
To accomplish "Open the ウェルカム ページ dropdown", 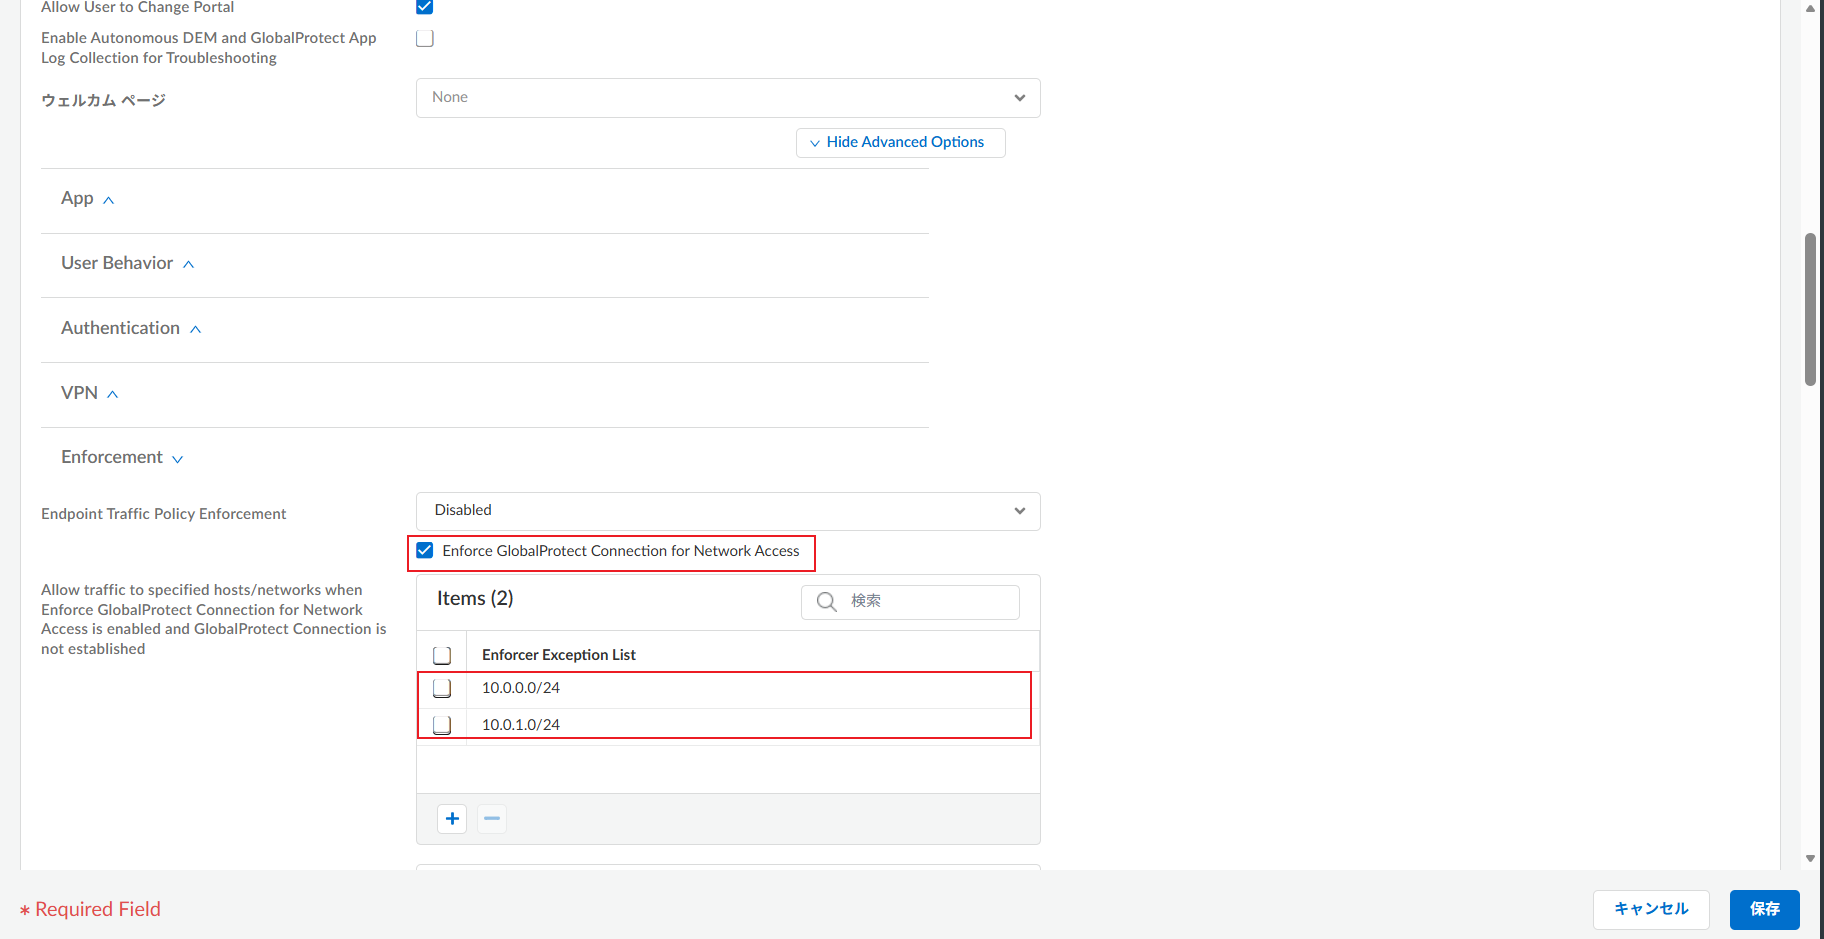I will [x=727, y=98].
